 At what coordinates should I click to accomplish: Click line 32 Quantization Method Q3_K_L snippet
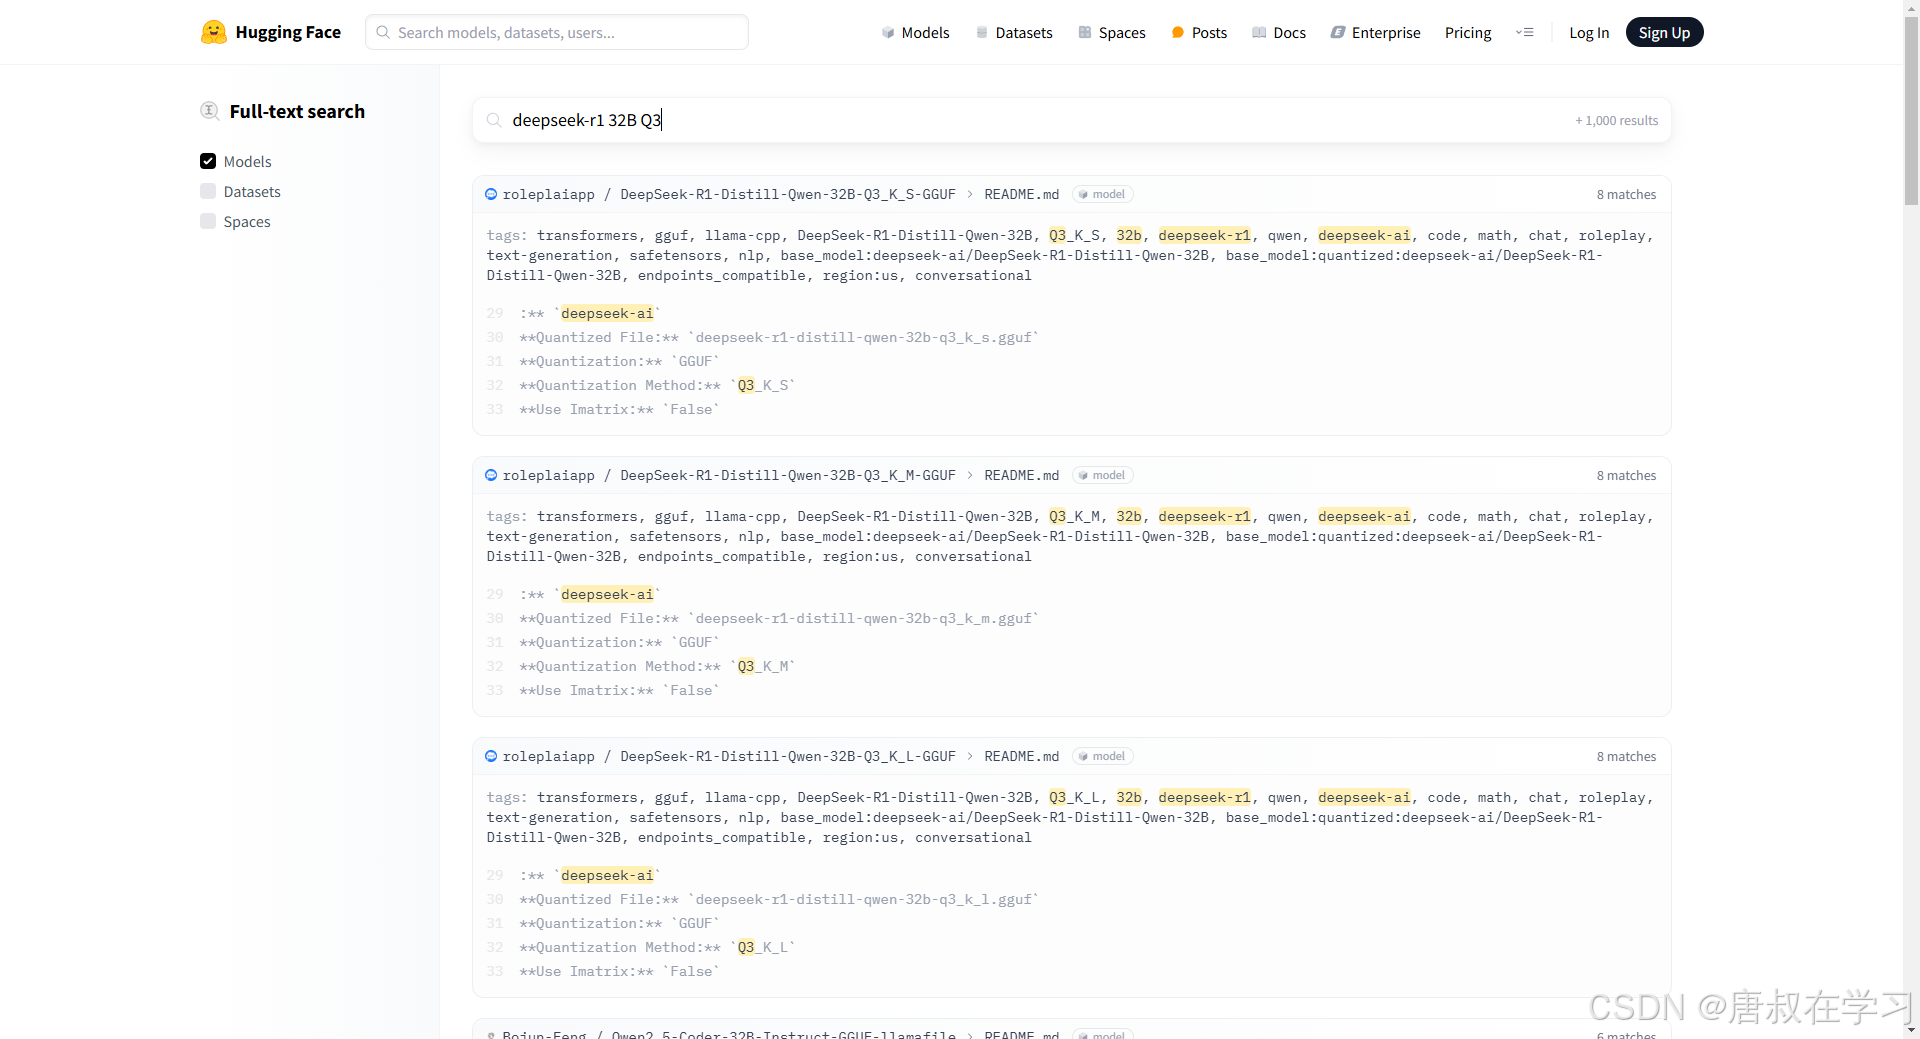[657, 947]
